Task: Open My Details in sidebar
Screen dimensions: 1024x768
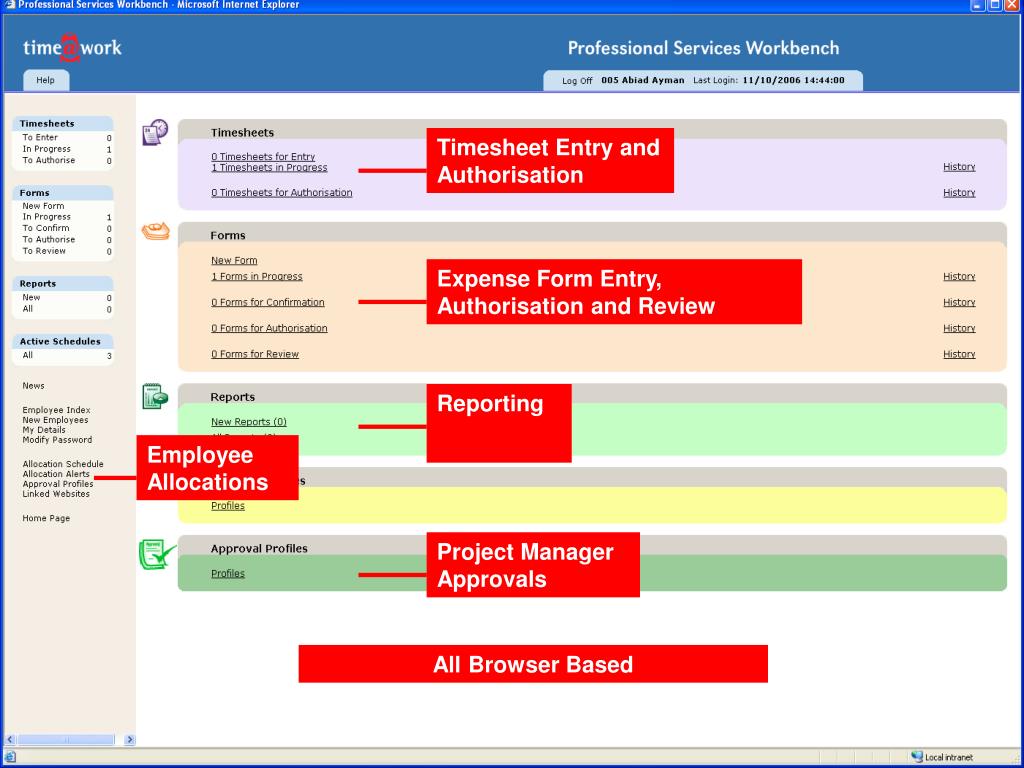Action: coord(44,430)
